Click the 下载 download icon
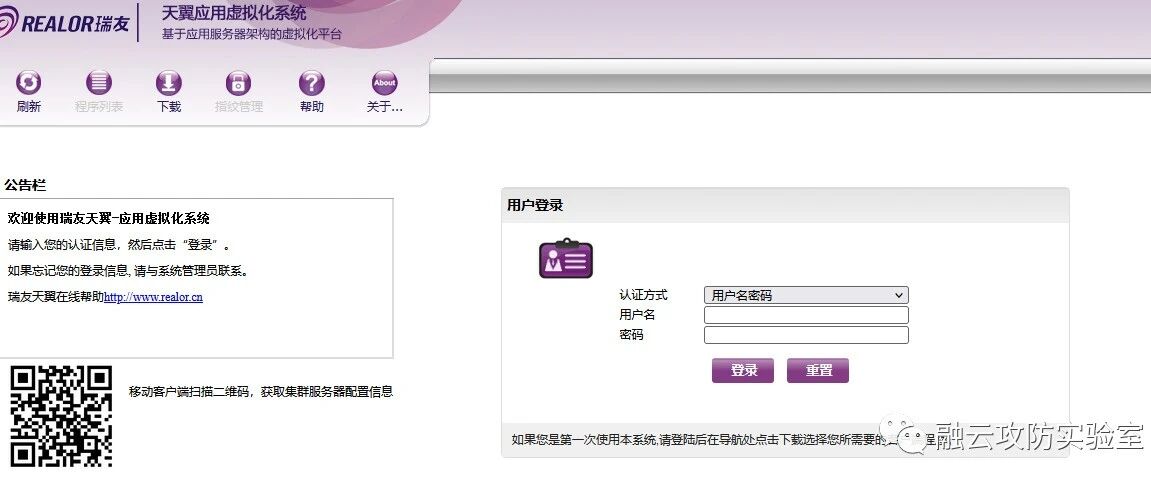Screen dimensions: 1151x490 coord(169,83)
